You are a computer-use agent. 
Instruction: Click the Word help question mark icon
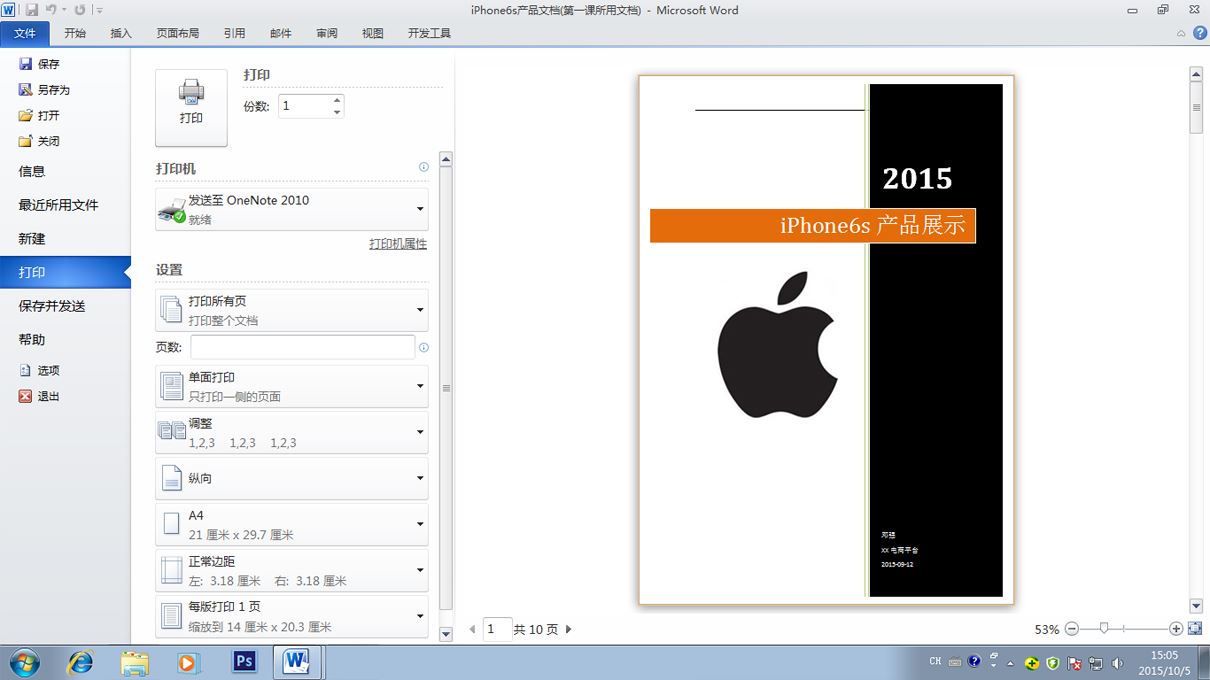pyautogui.click(x=1199, y=33)
